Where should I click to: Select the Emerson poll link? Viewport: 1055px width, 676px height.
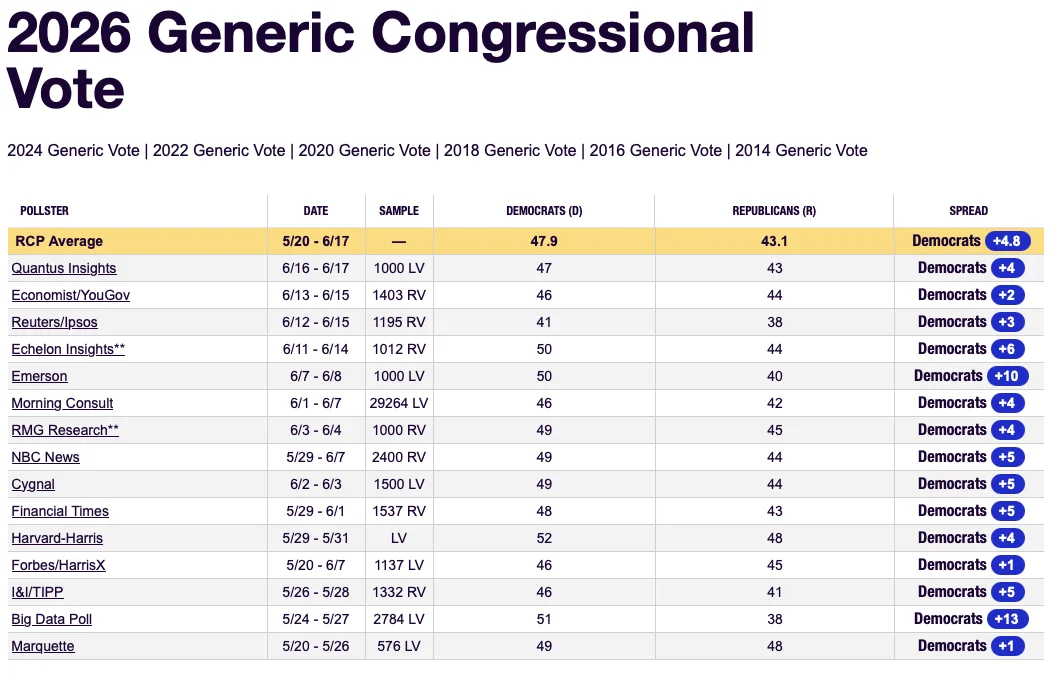[x=39, y=376]
